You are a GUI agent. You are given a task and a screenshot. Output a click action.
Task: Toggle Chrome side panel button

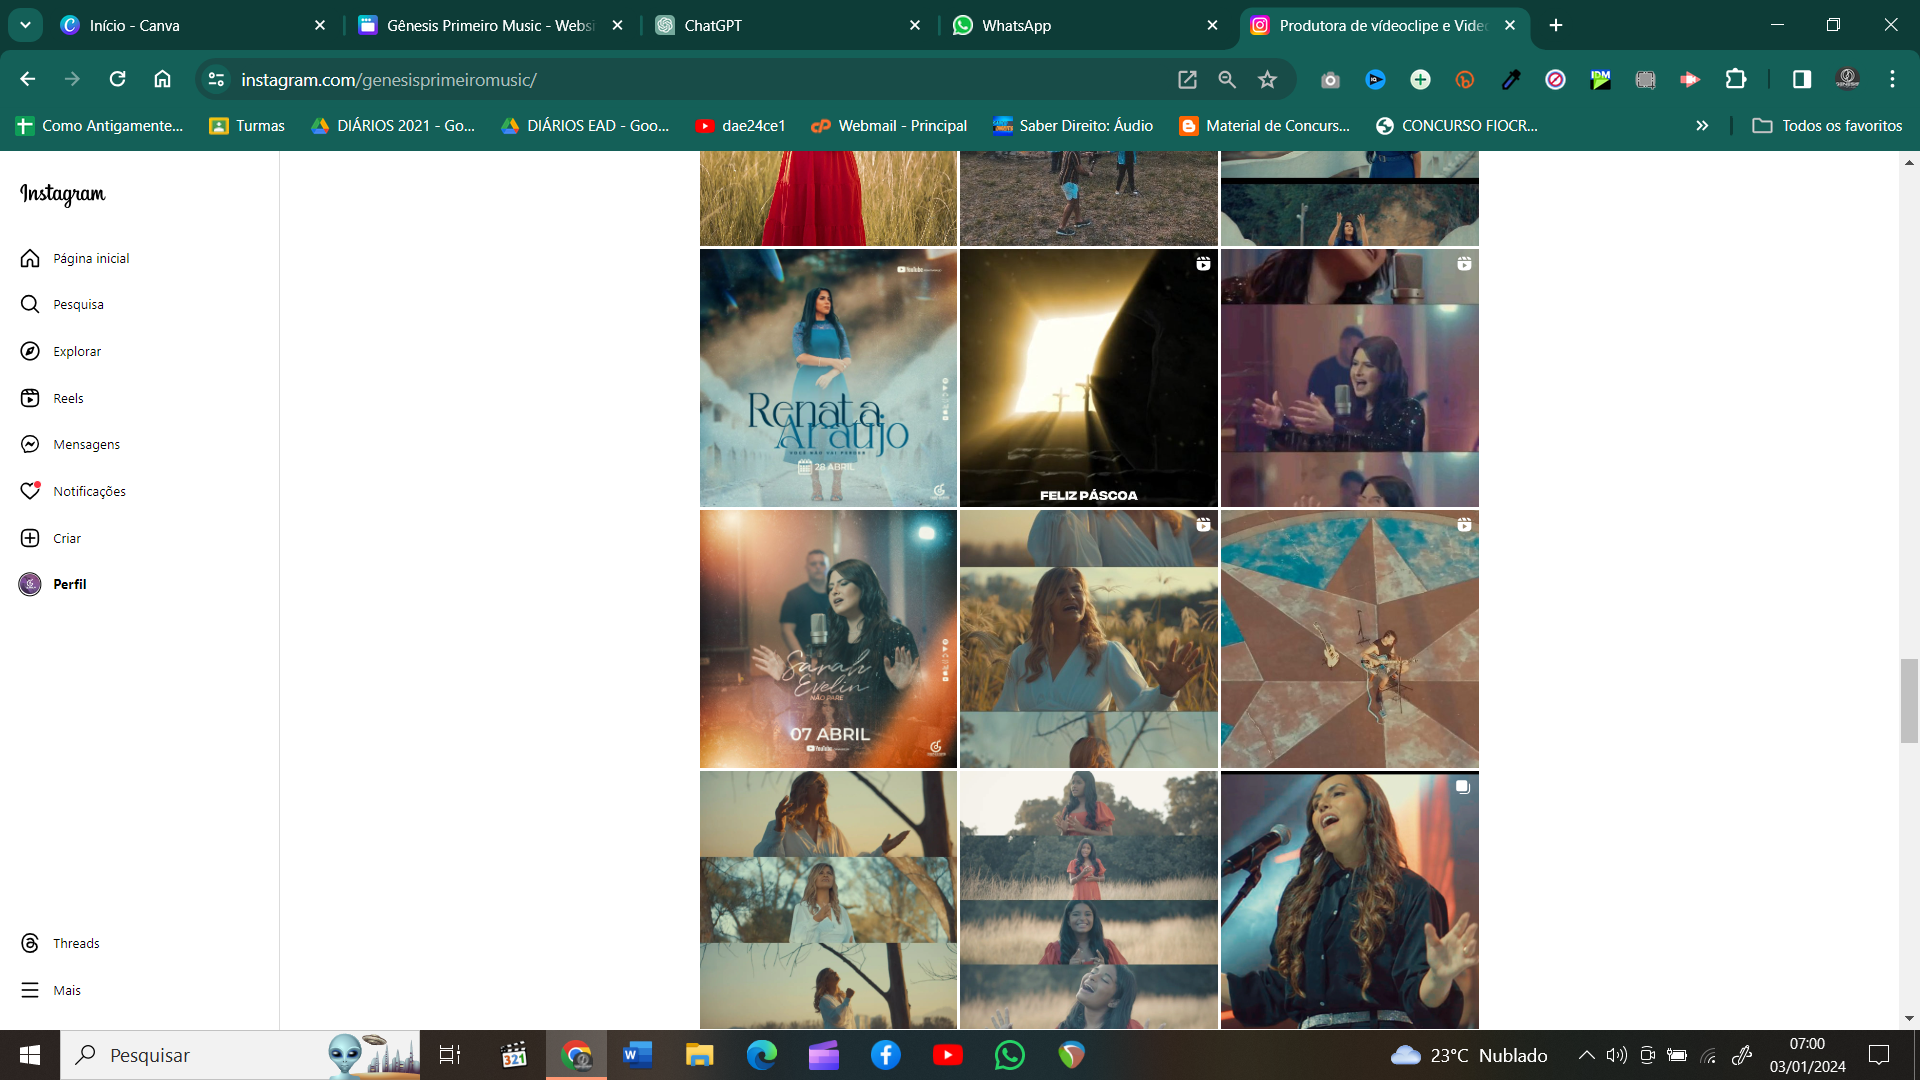1801,79
